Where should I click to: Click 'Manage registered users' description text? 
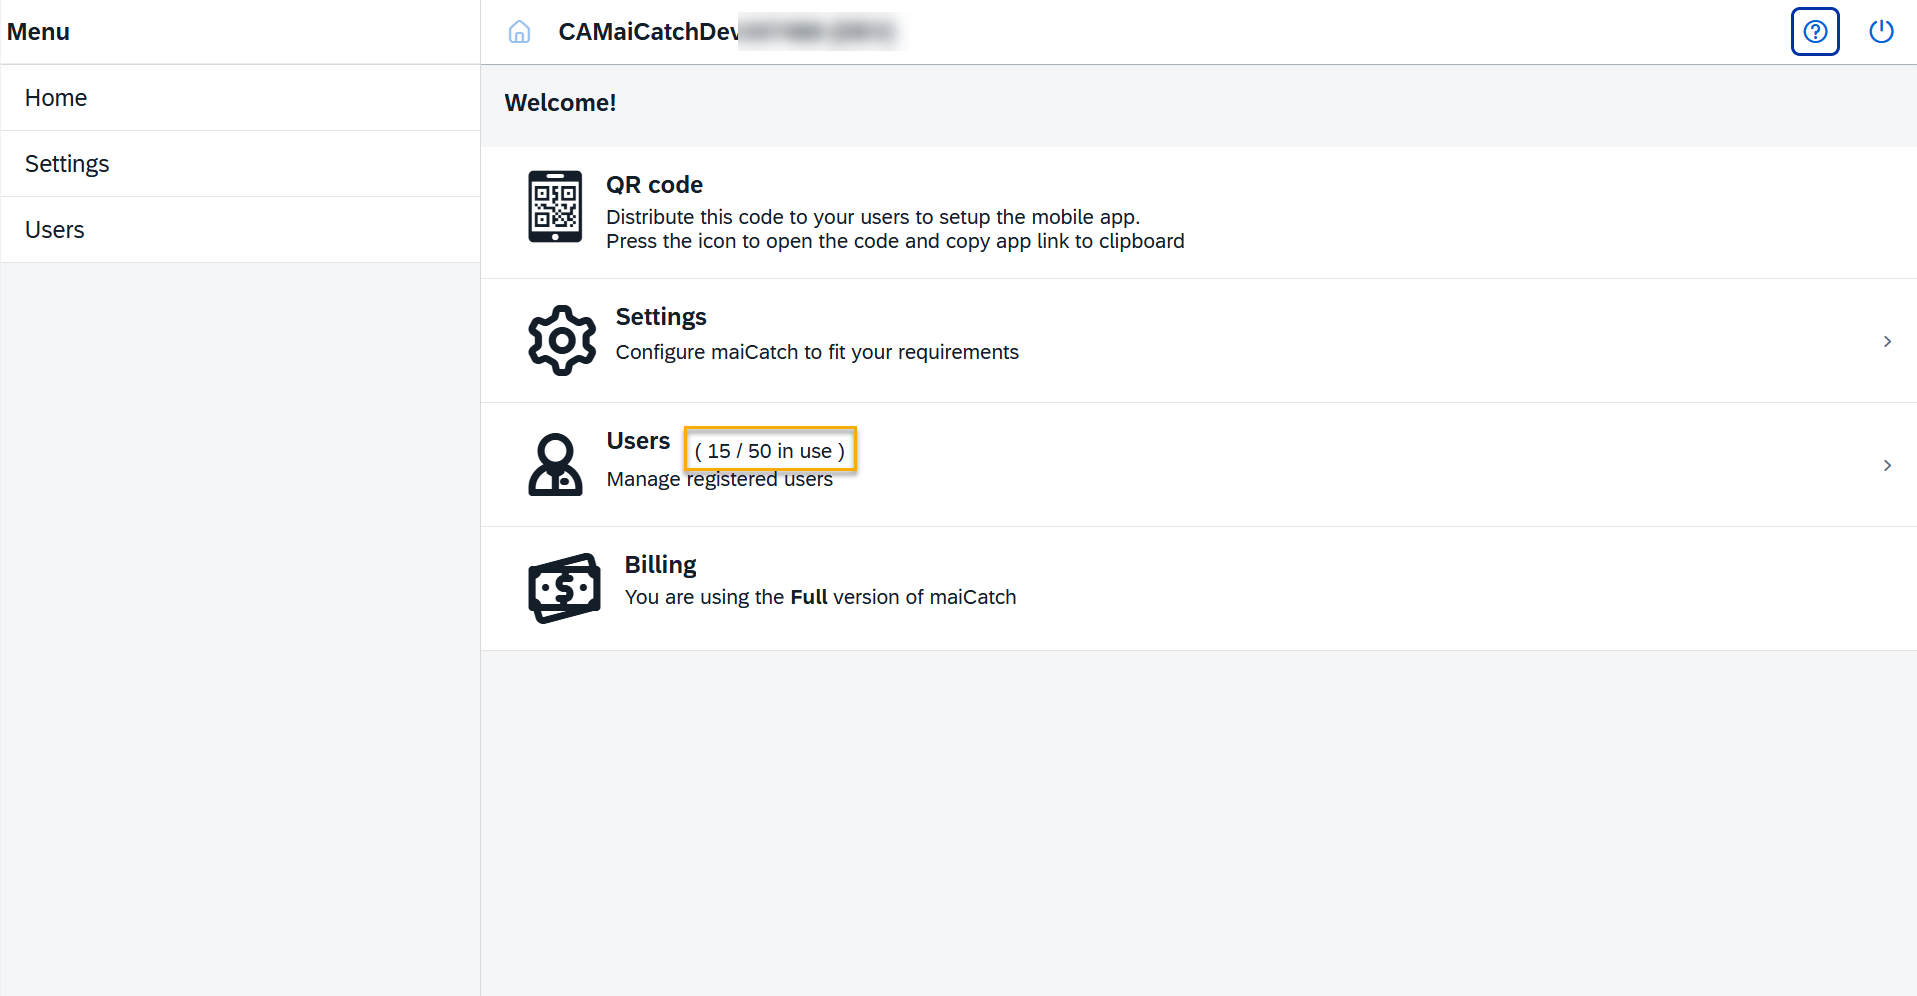(x=719, y=479)
